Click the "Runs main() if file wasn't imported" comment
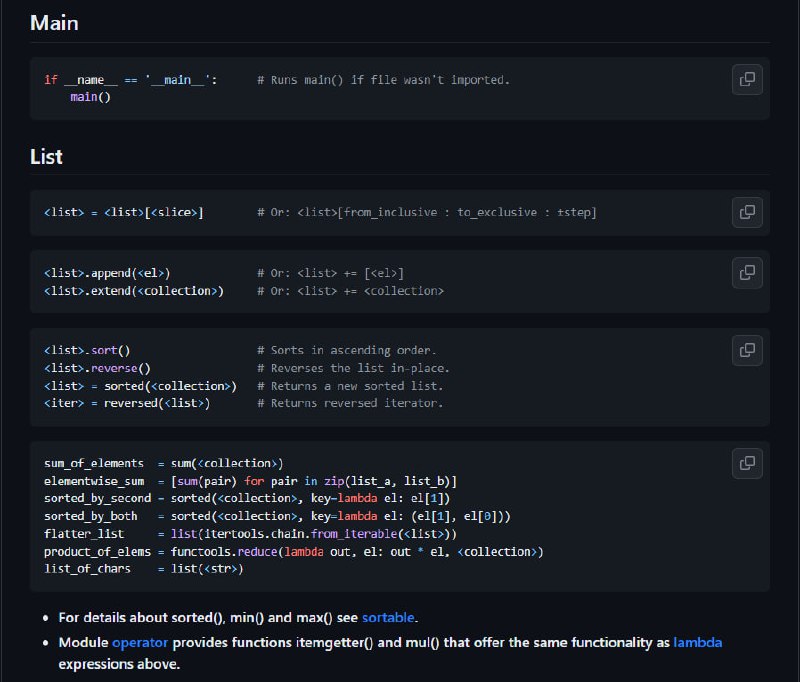 (384, 80)
